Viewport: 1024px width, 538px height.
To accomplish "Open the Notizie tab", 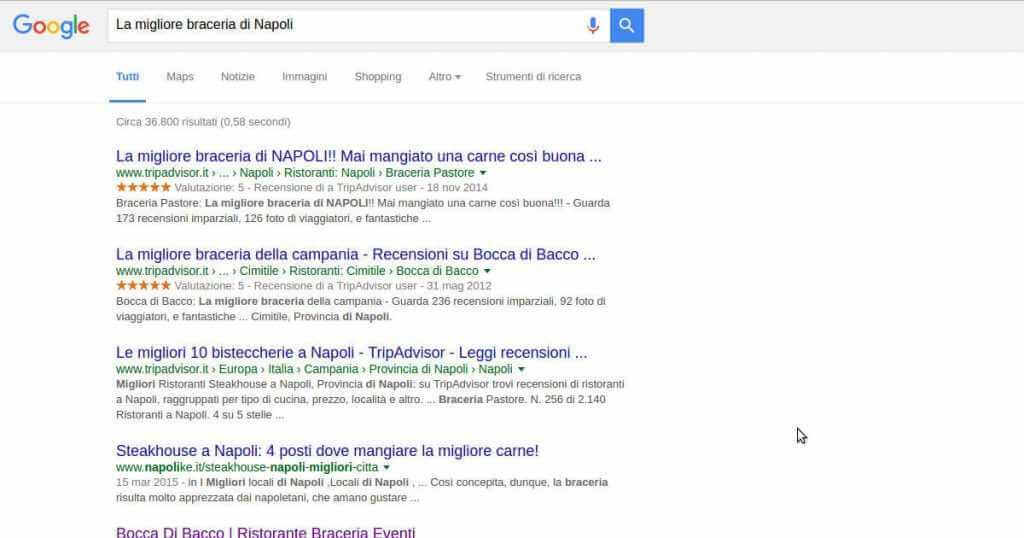I will pyautogui.click(x=238, y=76).
